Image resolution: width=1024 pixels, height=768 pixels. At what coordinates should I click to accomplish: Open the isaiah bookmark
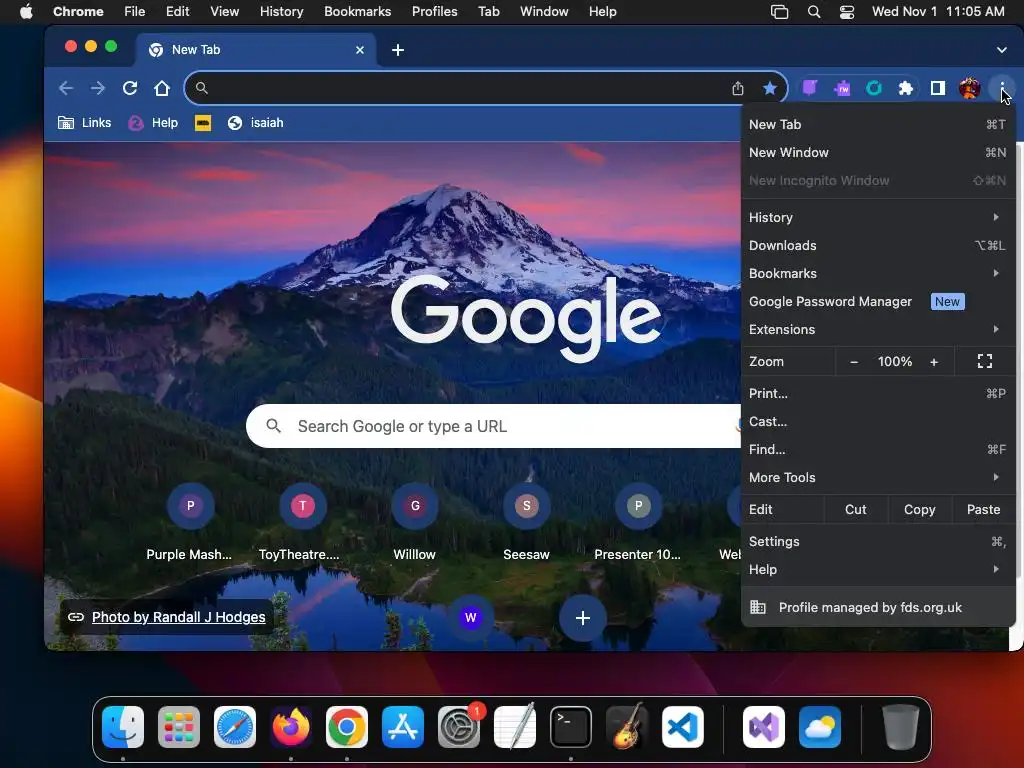coord(255,123)
